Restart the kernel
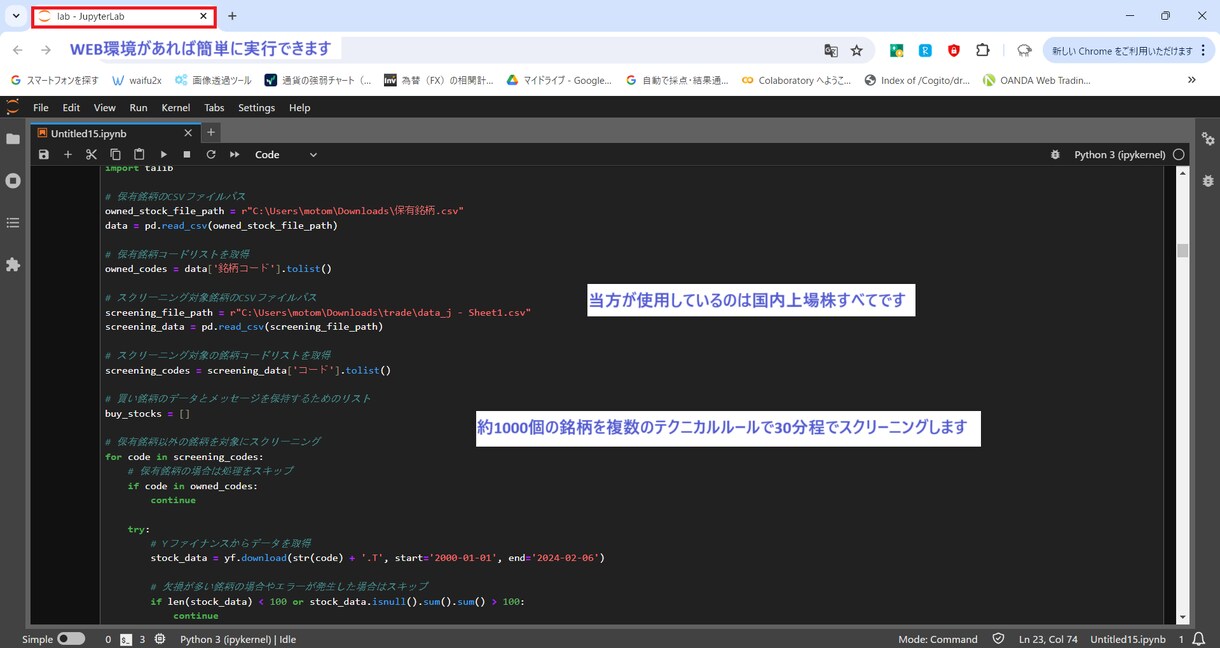The image size is (1220, 648). coord(211,155)
